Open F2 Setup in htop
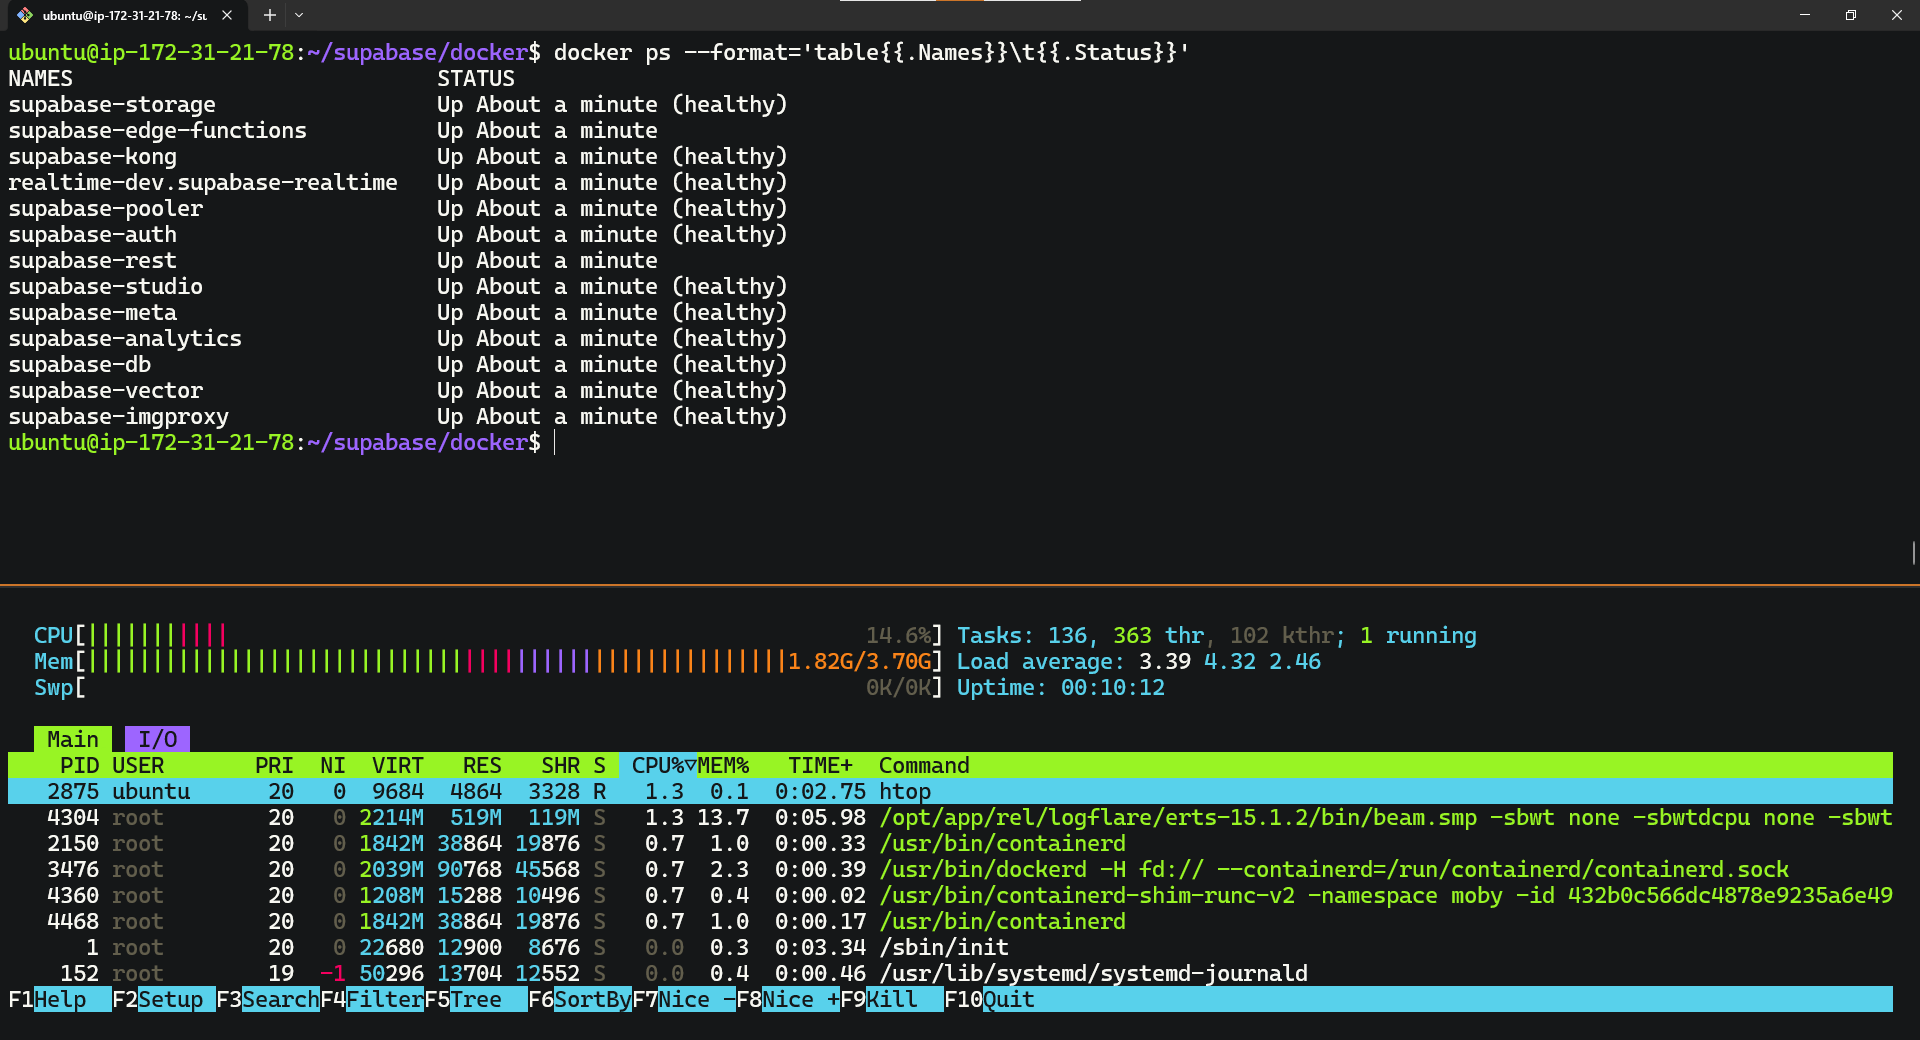The width and height of the screenshot is (1920, 1040). pyautogui.click(x=164, y=999)
